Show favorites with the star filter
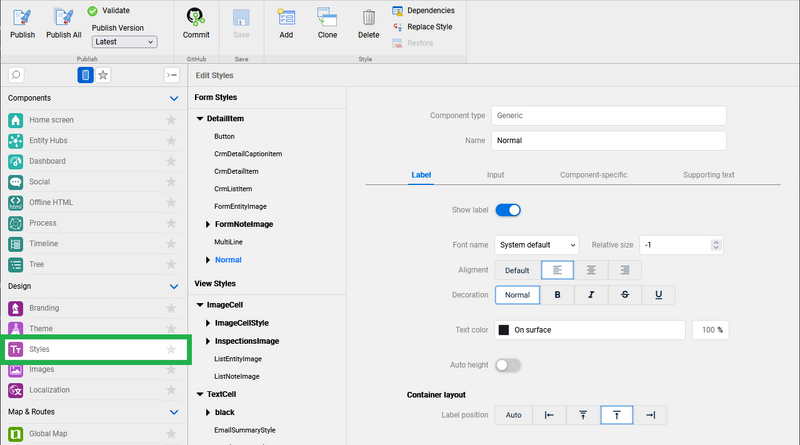The width and height of the screenshot is (800, 445). pos(103,75)
